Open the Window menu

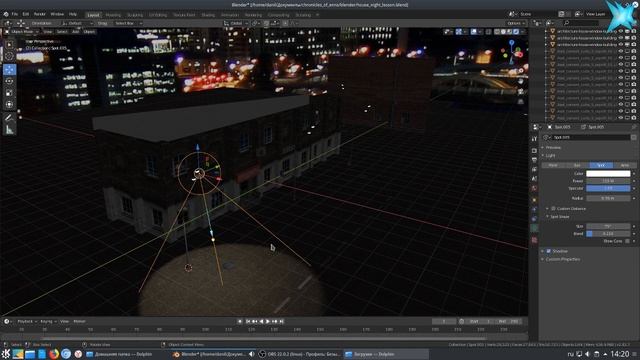click(57, 14)
